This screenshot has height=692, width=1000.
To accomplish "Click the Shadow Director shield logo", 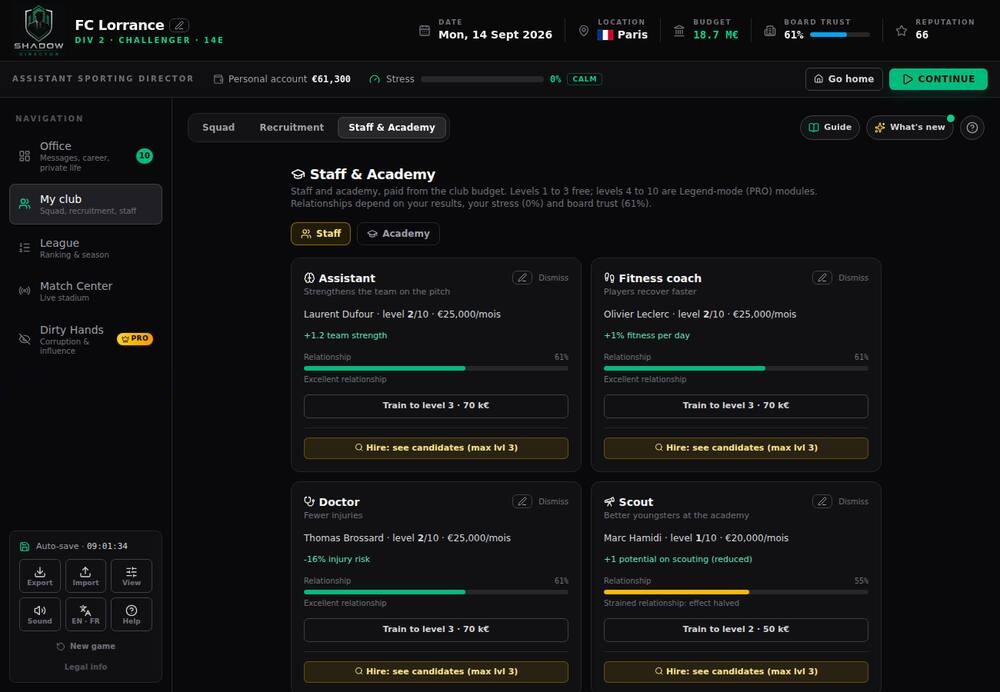I will tap(38, 30).
